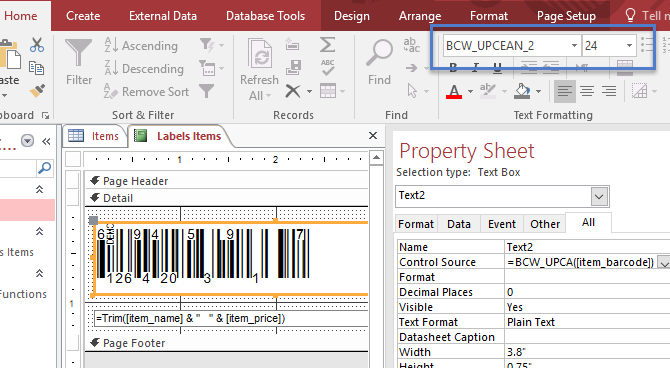Click the Toggle Filter funnel icon
The height and width of the screenshot is (368, 670).
207,91
